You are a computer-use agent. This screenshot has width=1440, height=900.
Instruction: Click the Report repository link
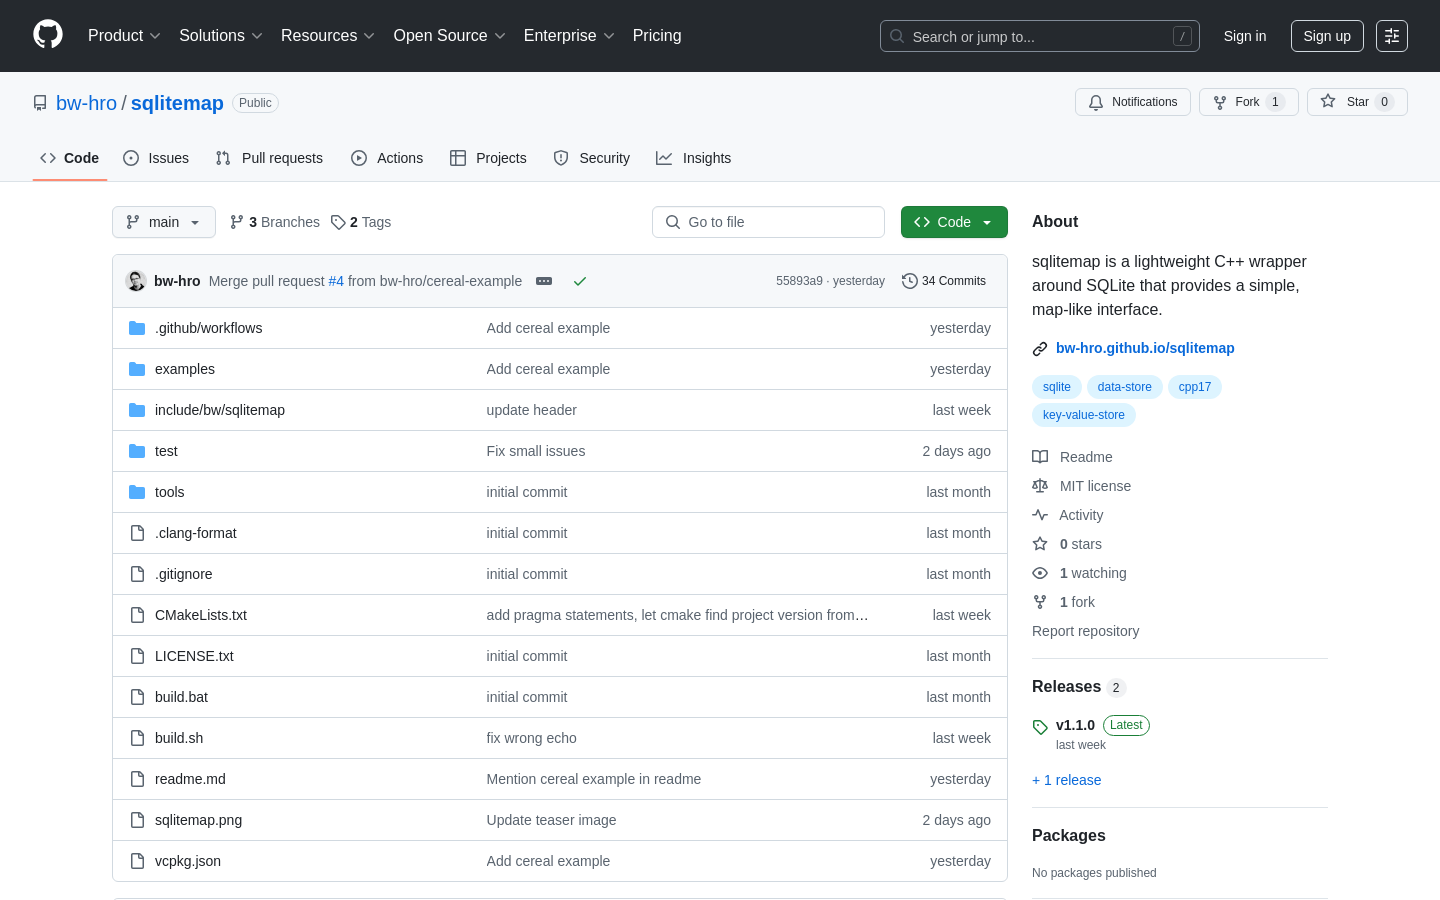[x=1085, y=631]
